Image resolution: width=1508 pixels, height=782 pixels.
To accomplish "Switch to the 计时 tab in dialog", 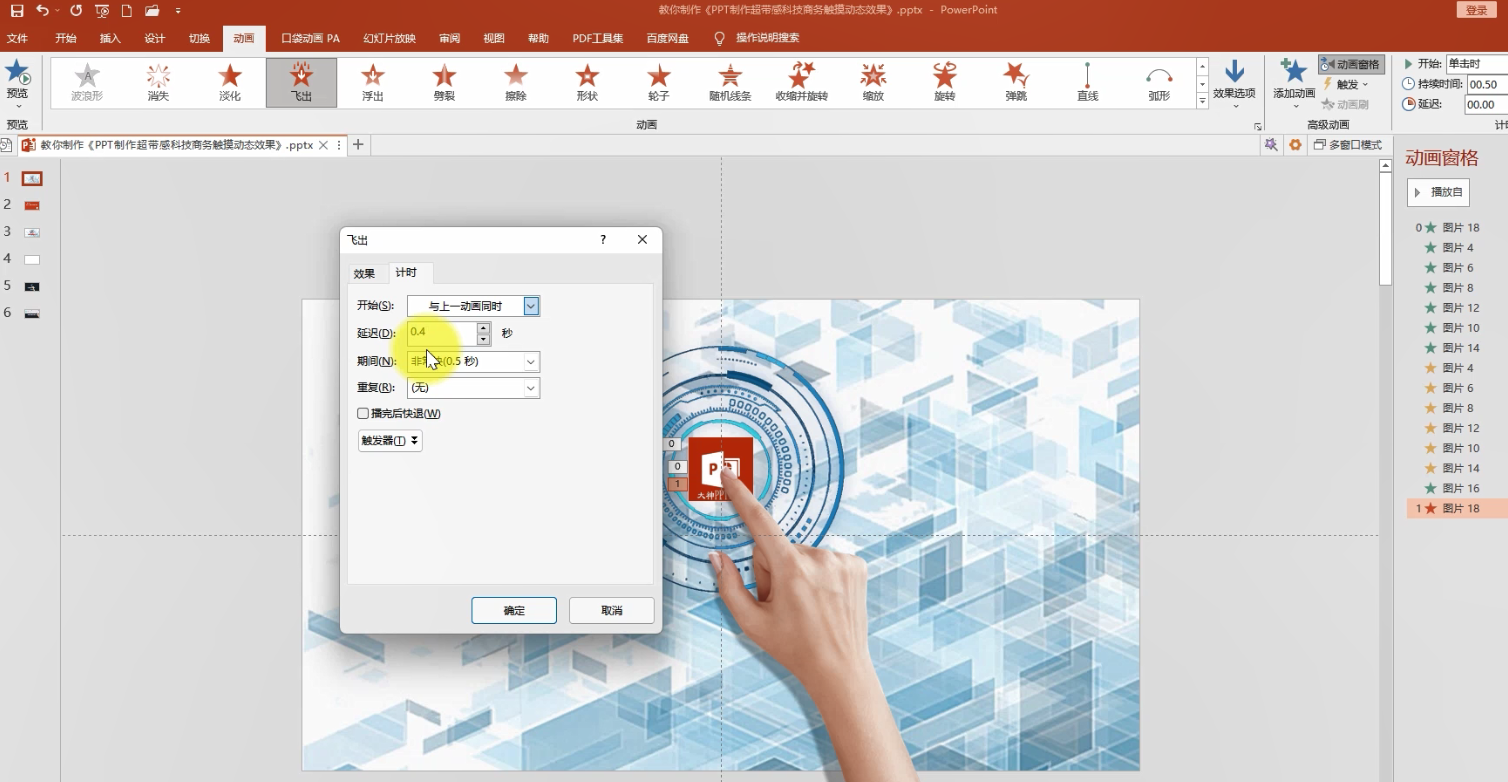I will point(406,272).
